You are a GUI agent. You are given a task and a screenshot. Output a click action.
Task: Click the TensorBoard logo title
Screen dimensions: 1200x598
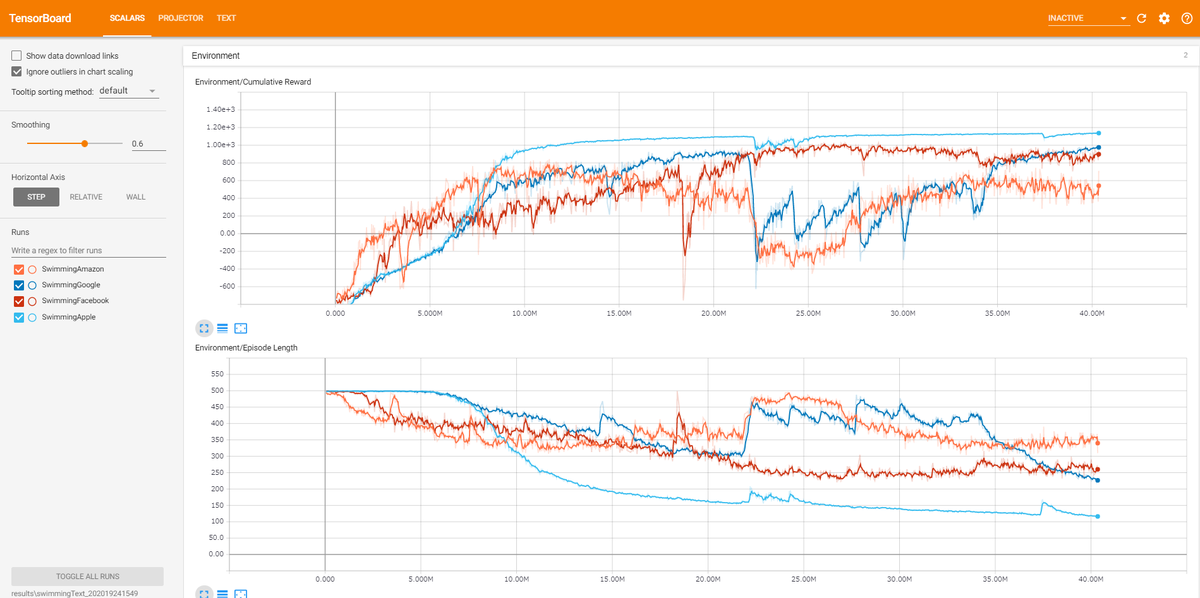coord(42,18)
